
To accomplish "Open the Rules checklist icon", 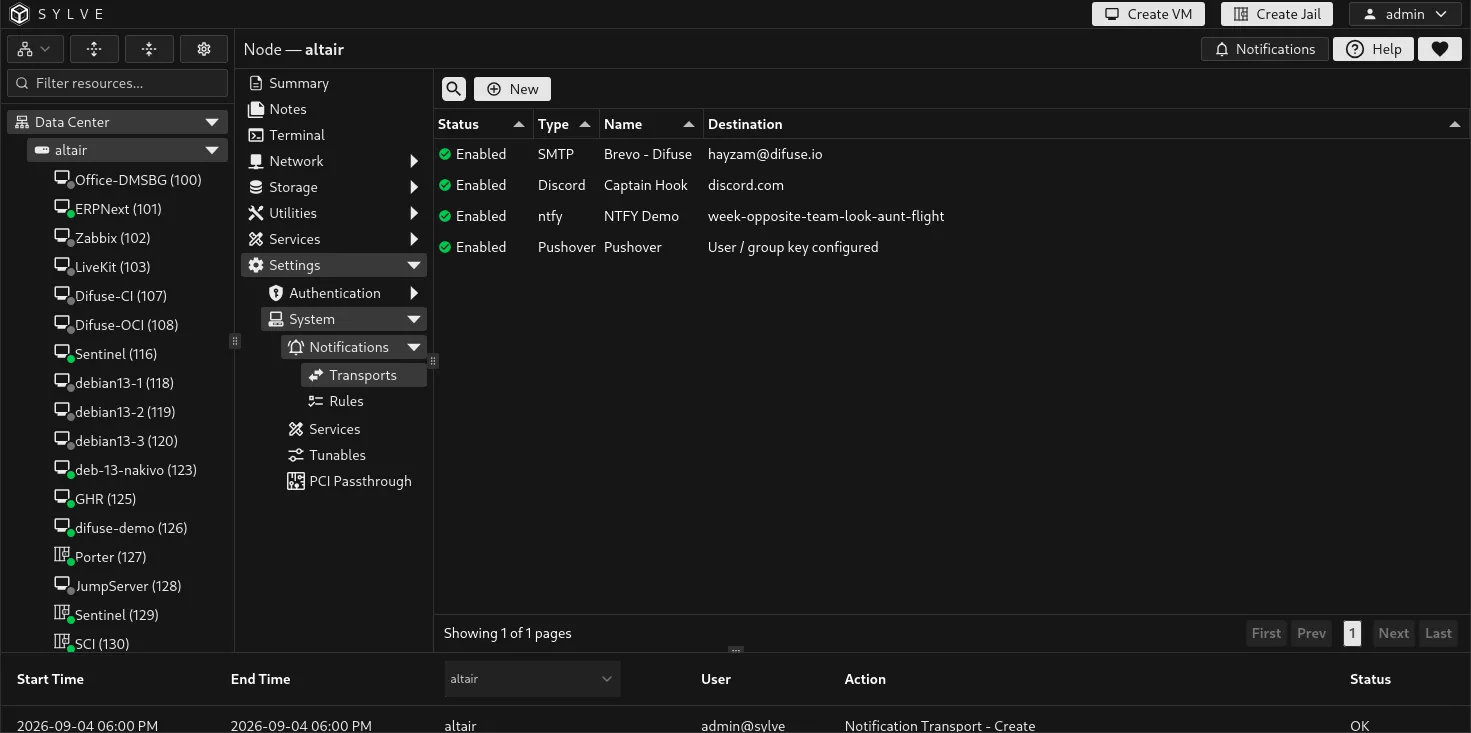I will [x=316, y=401].
